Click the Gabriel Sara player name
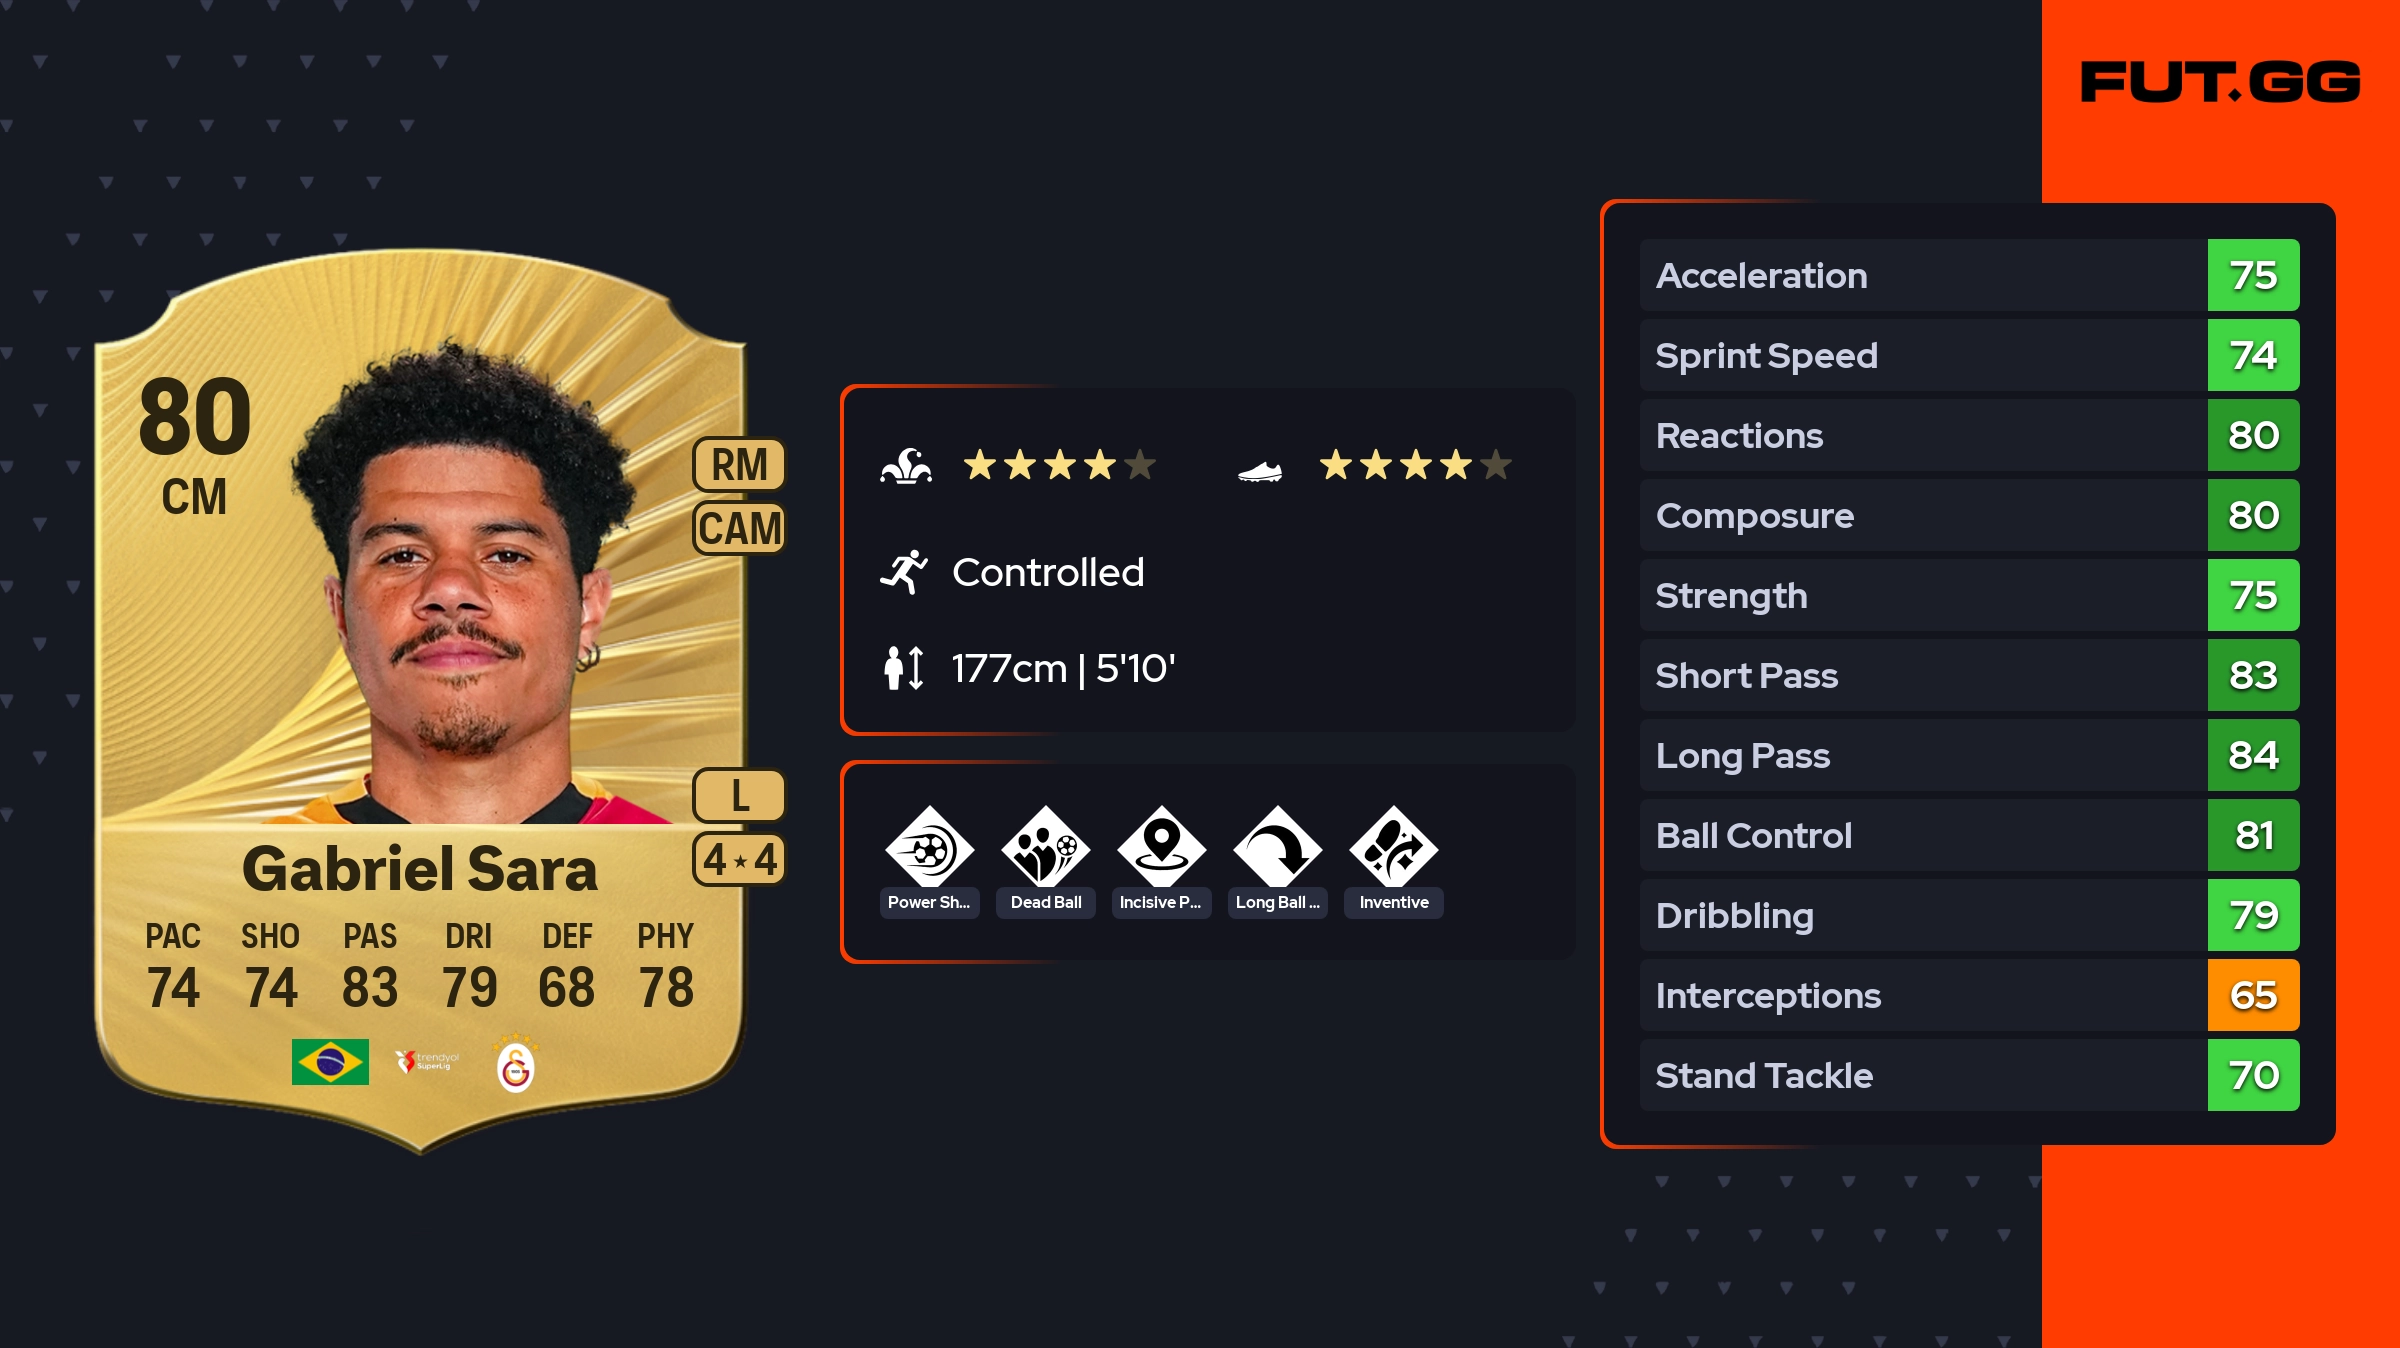 click(x=419, y=868)
